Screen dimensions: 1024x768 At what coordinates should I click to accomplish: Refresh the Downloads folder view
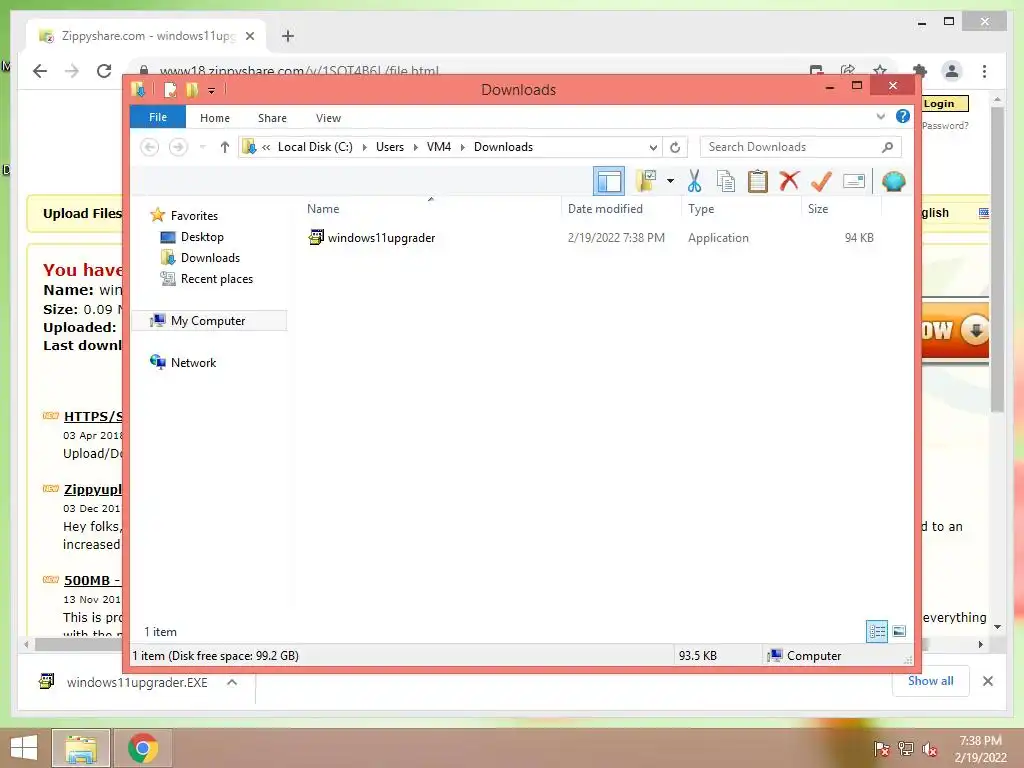point(675,148)
